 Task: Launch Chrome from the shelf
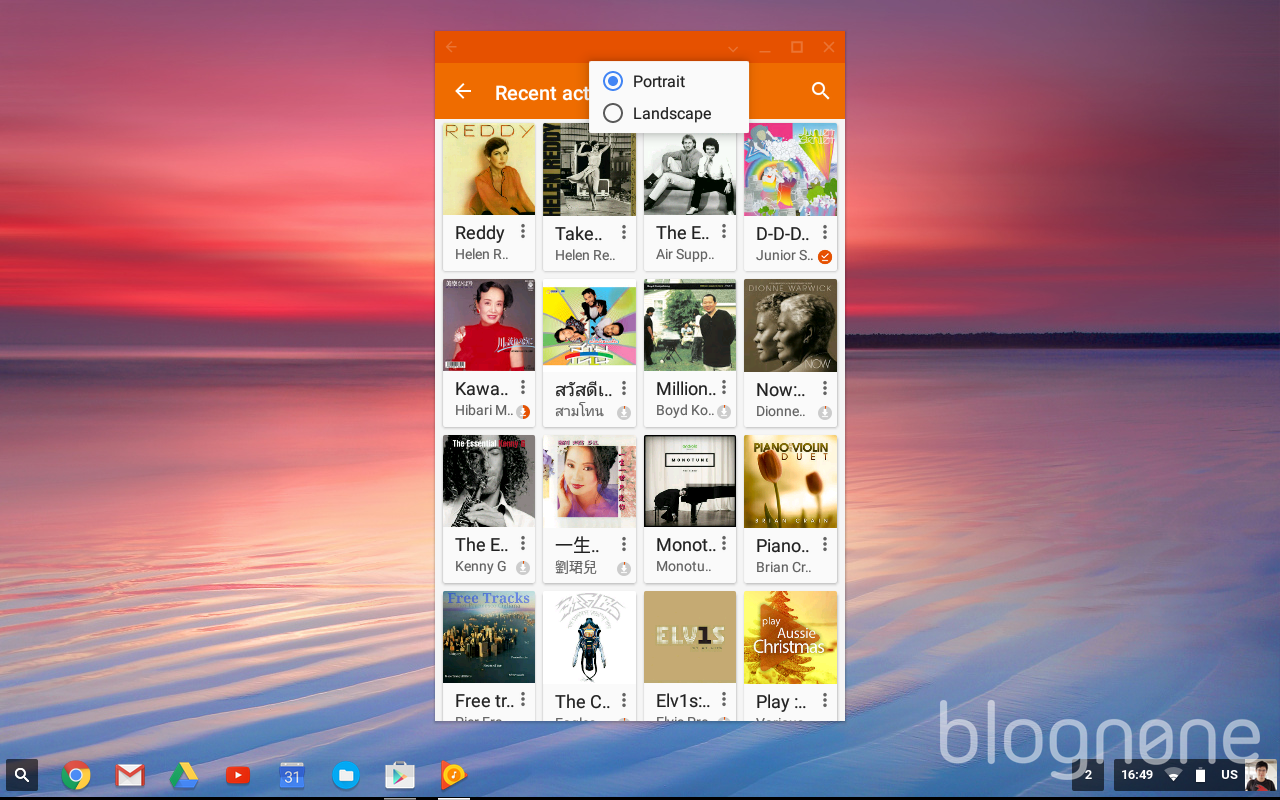click(x=76, y=775)
